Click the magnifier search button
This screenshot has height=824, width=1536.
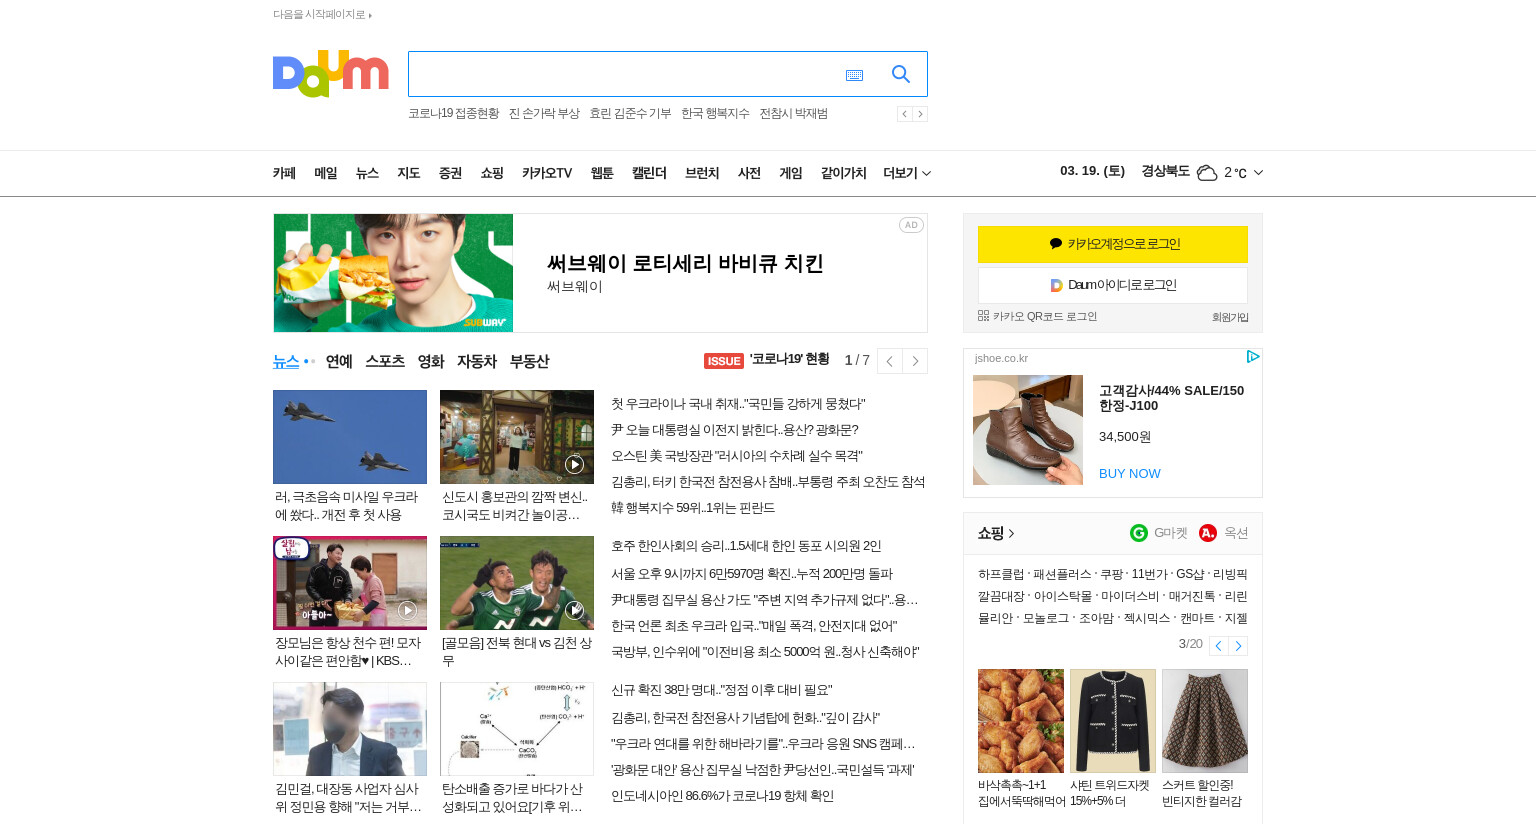[901, 74]
